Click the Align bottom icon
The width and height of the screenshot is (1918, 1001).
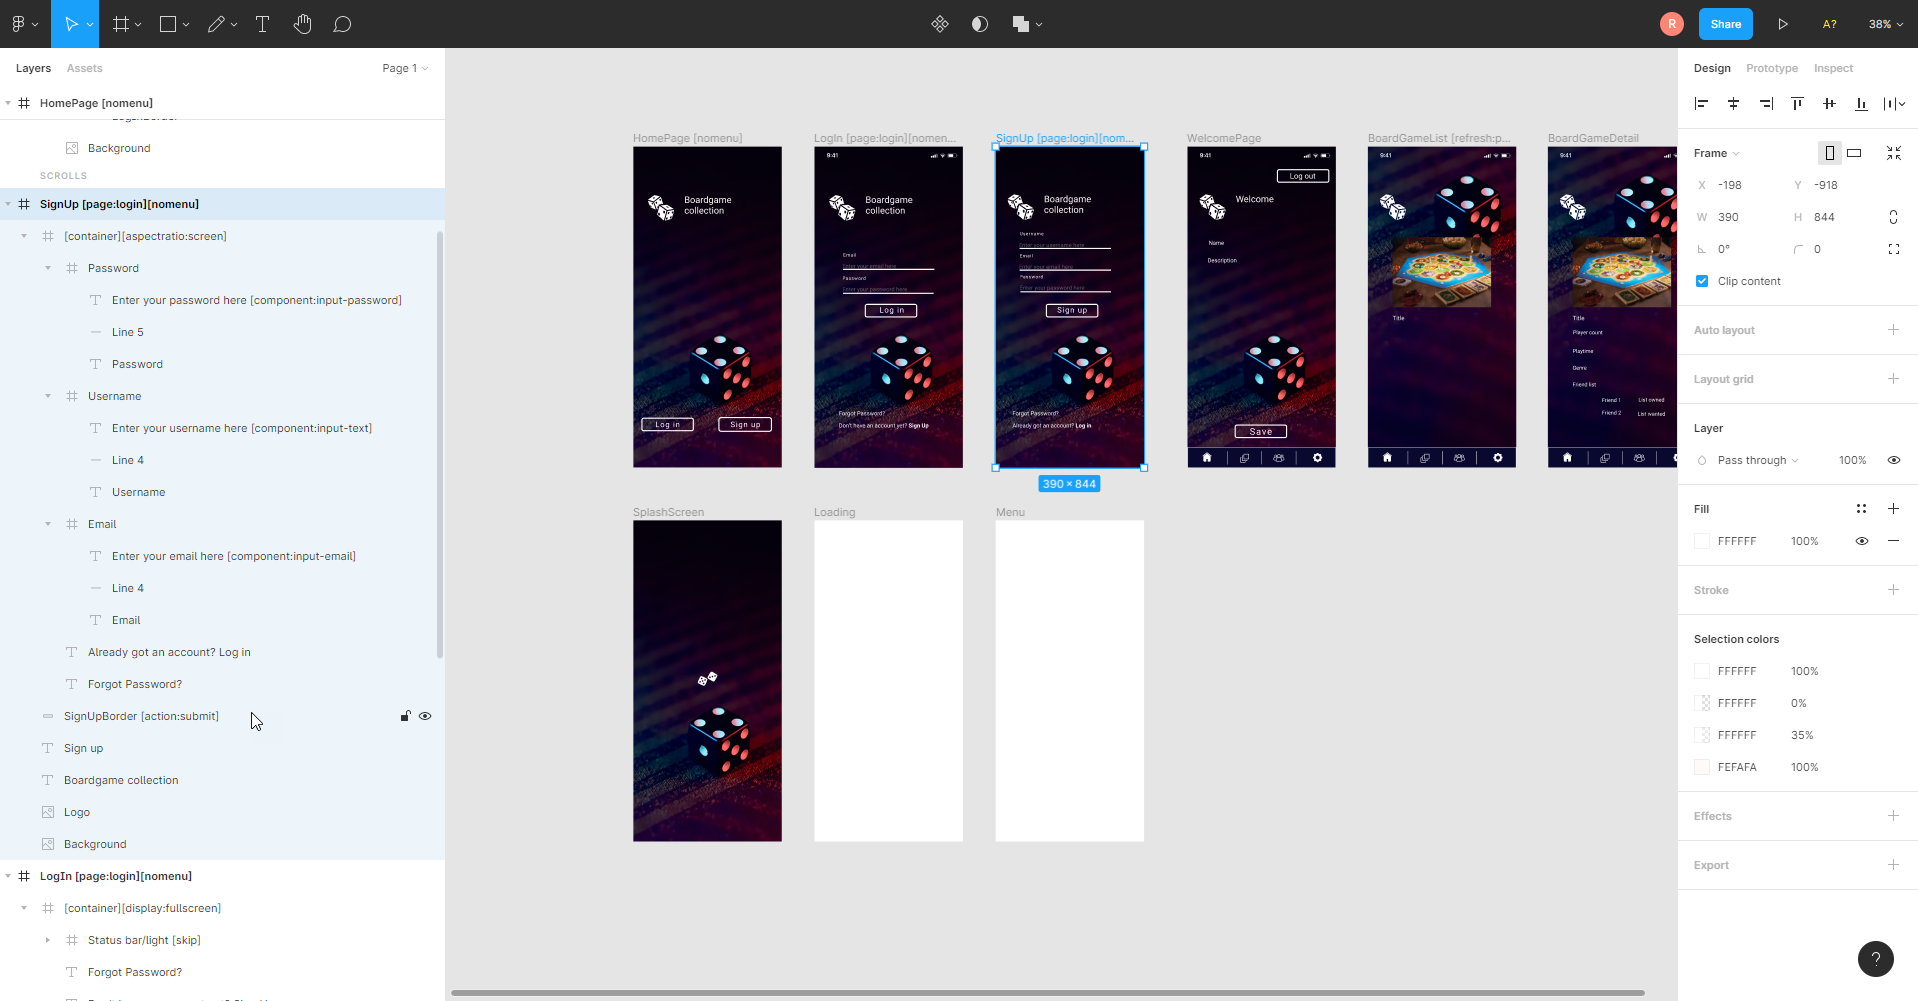coord(1861,103)
